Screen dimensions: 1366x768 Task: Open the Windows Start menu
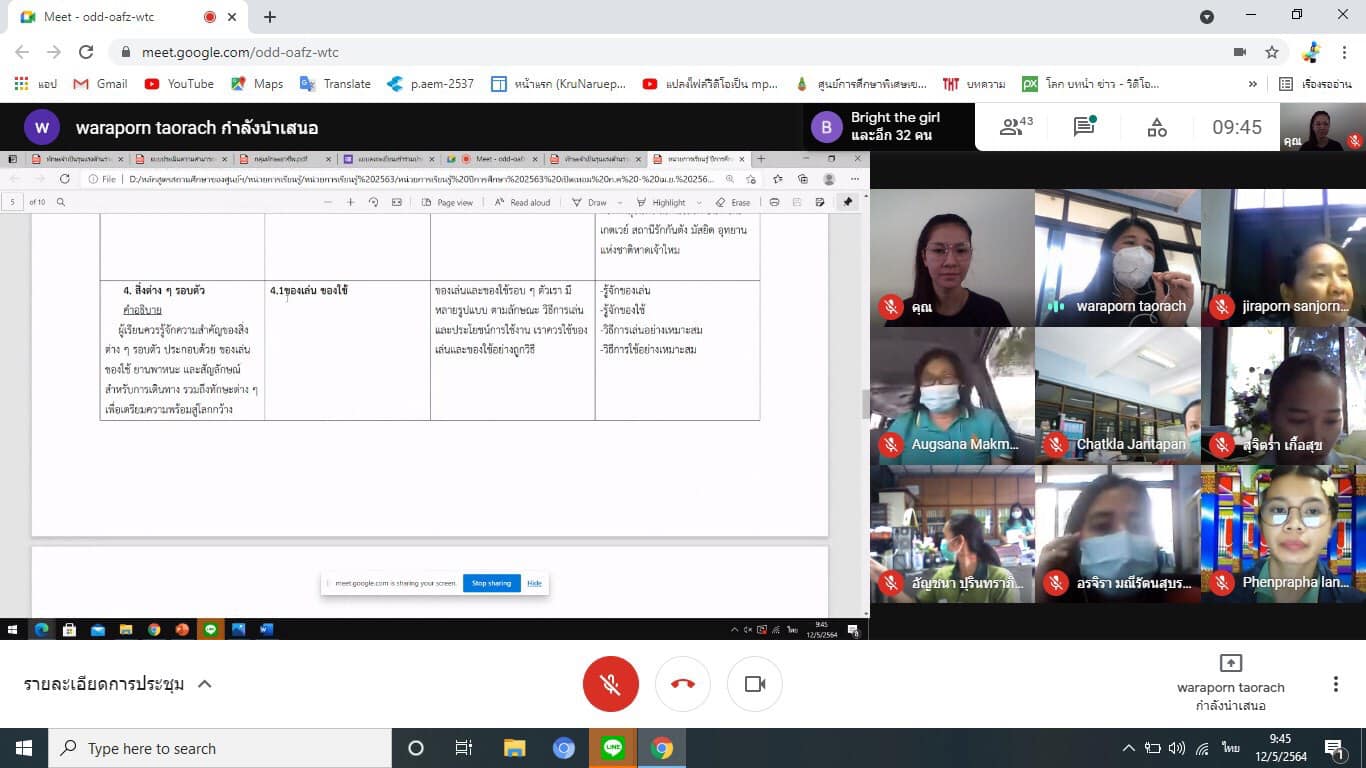tap(23, 748)
